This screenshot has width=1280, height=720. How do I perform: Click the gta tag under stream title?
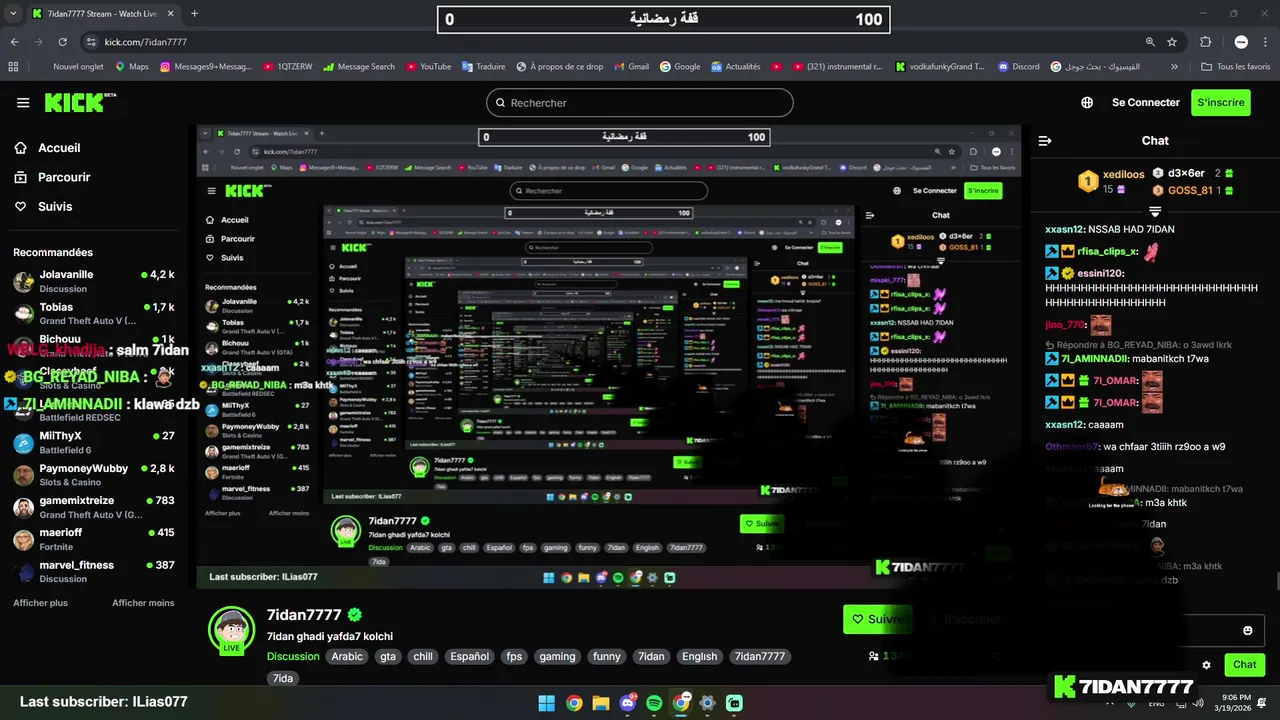pos(387,657)
